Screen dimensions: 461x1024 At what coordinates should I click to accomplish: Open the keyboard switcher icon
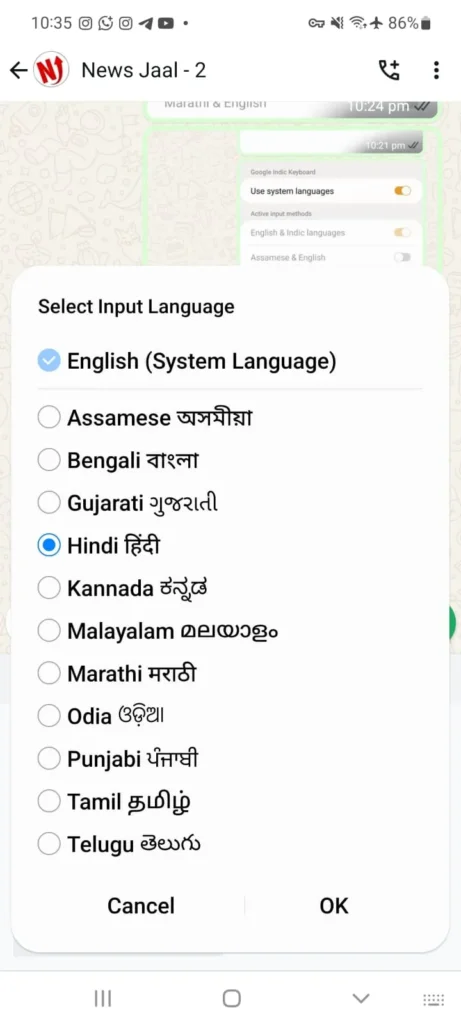pyautogui.click(x=434, y=999)
